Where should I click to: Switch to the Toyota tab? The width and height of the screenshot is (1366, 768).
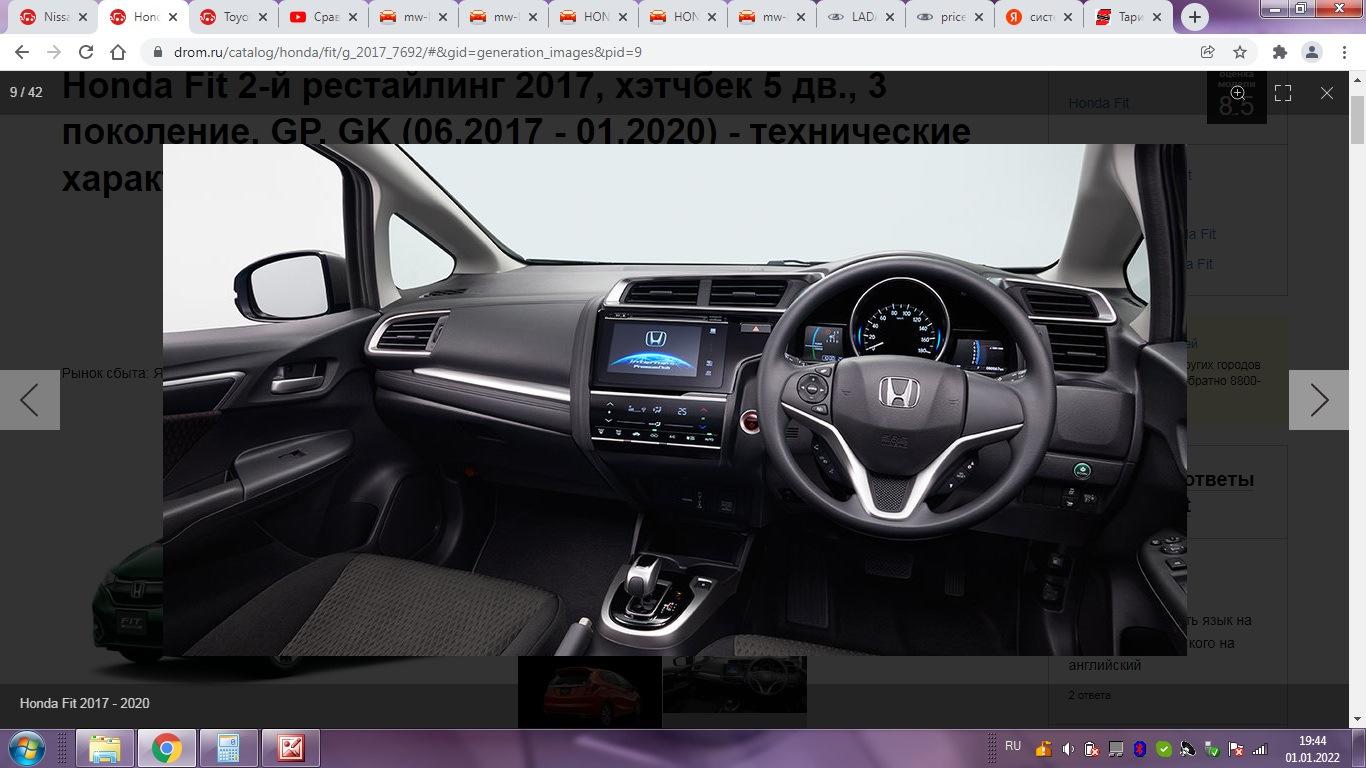click(228, 17)
